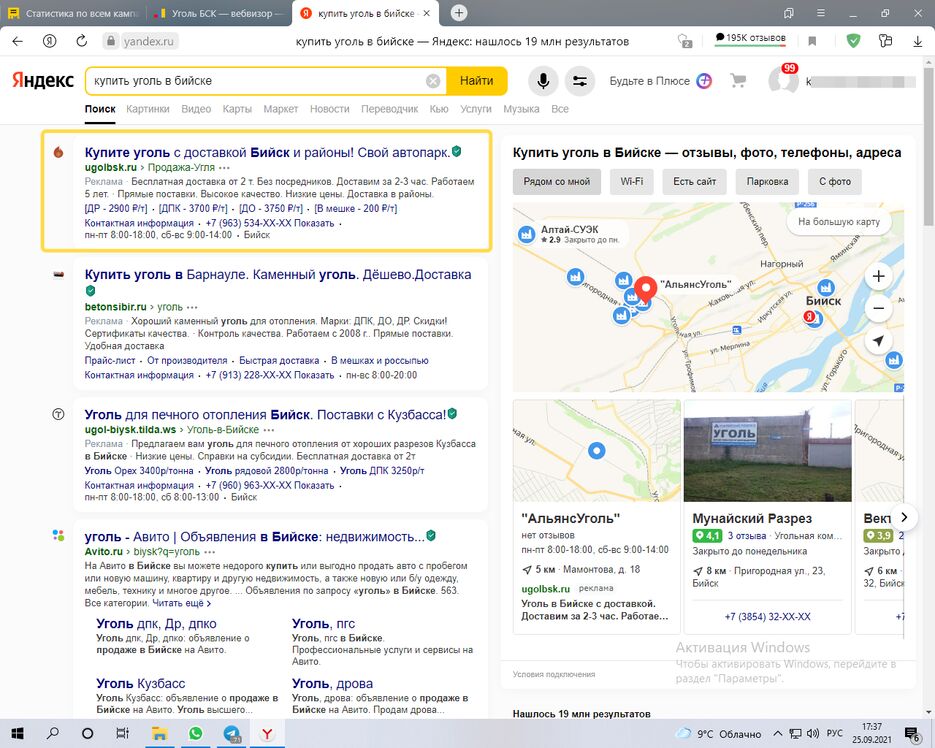Go back using the browser back arrow
Viewport: 935px width, 748px height.
click(x=18, y=41)
